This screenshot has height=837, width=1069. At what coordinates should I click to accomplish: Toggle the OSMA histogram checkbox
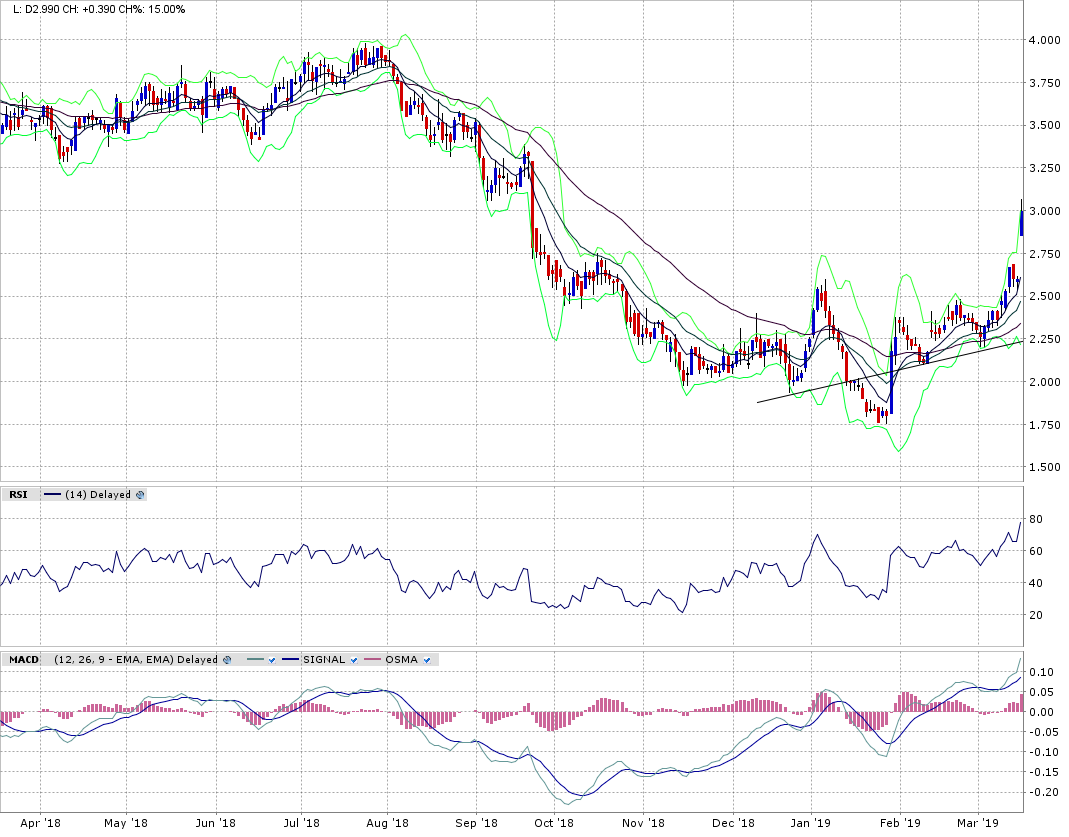[428, 659]
